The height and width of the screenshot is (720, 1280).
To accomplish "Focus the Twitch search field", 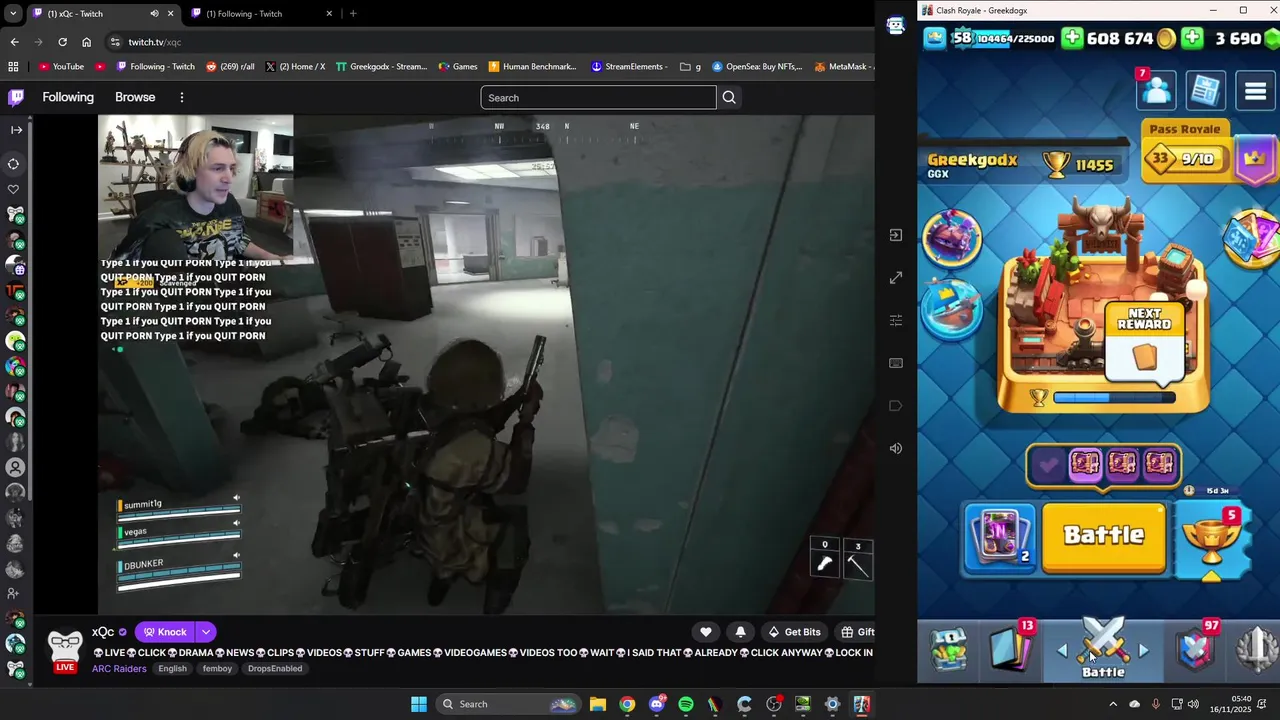I will 598,97.
